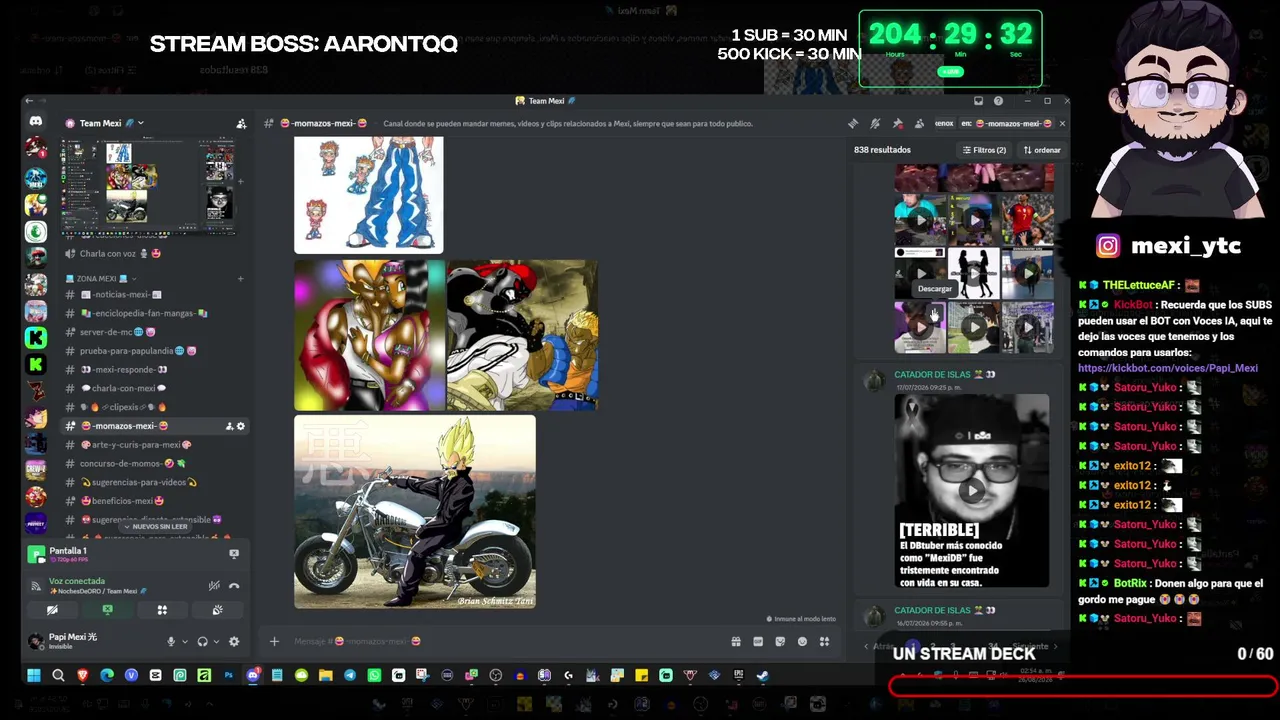Open microphone input options arrow
Screen dimensions: 1280x720
[184, 641]
